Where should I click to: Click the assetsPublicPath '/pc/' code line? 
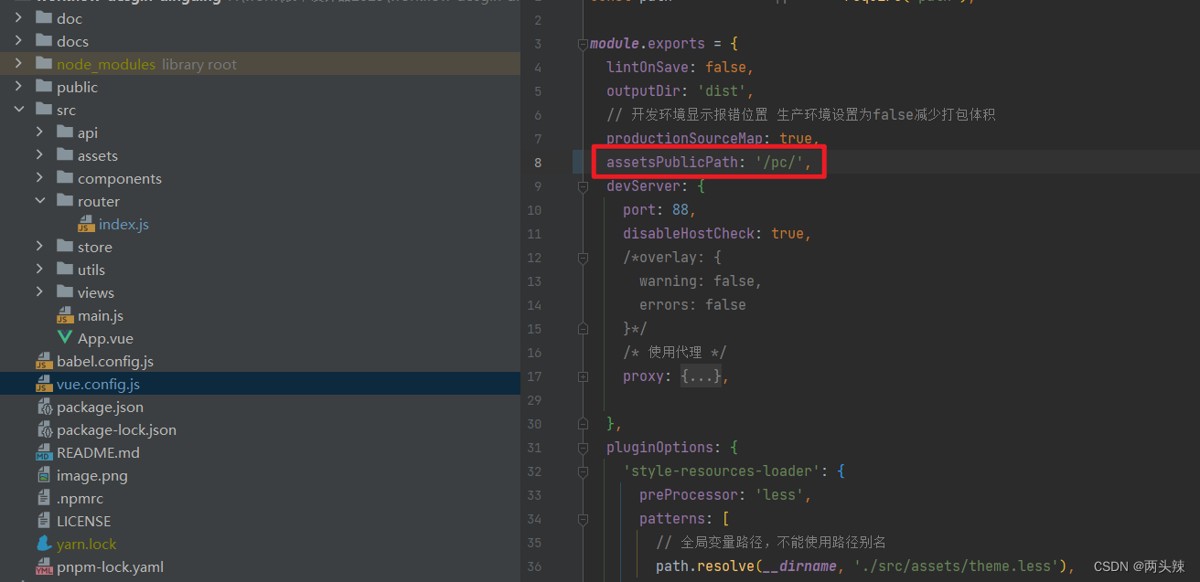(x=708, y=162)
